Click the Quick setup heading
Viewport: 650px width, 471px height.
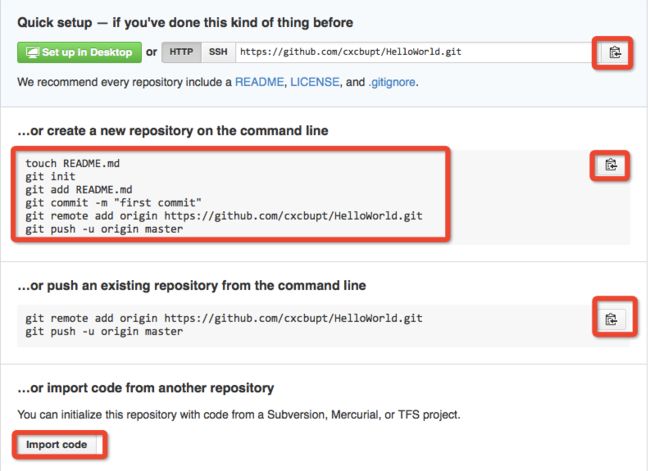tap(185, 22)
